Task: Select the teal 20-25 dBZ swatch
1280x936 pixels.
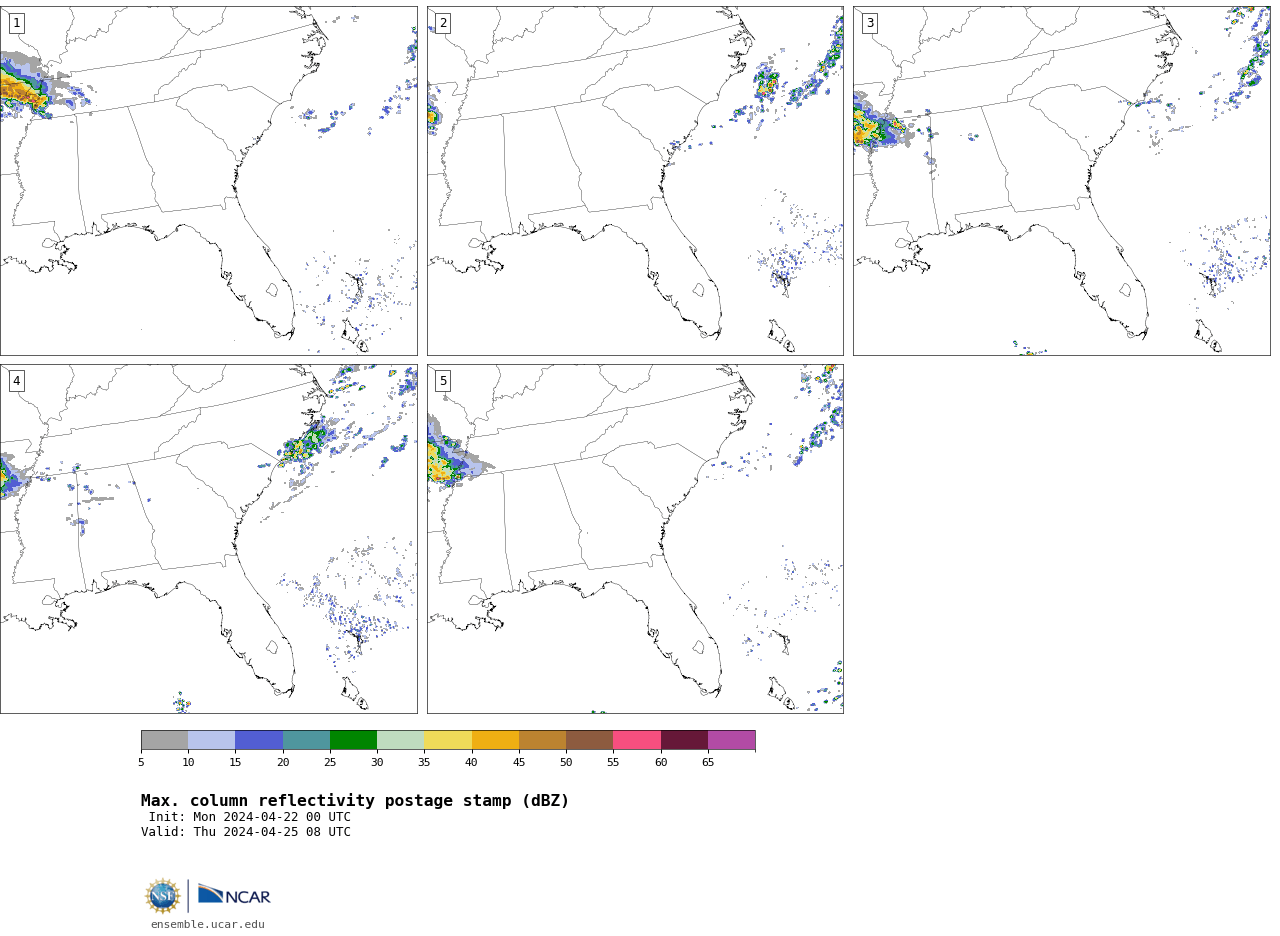Action: [306, 740]
